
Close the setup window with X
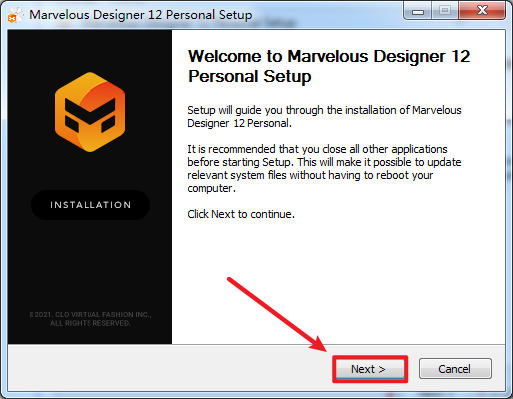coord(482,11)
